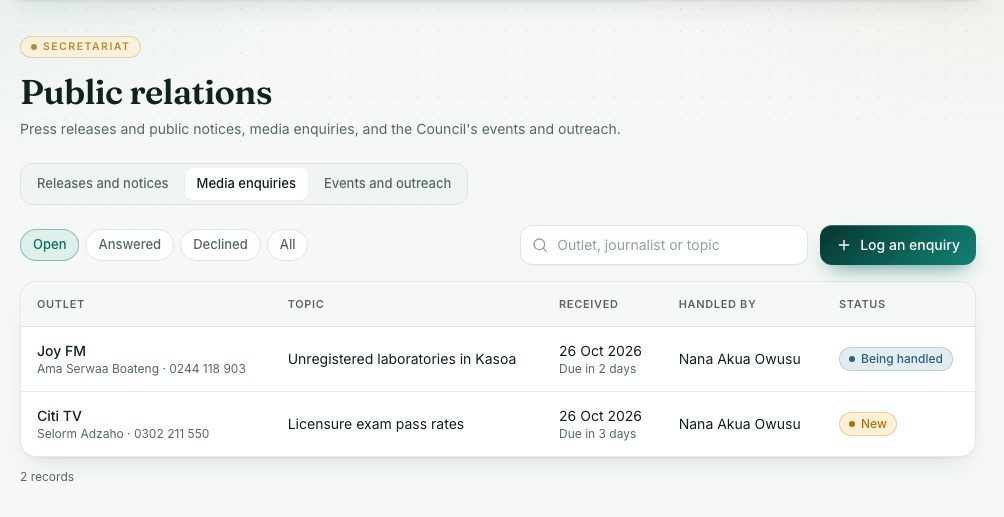
Task: Click the Due in 2 days text
Action: click(x=597, y=369)
